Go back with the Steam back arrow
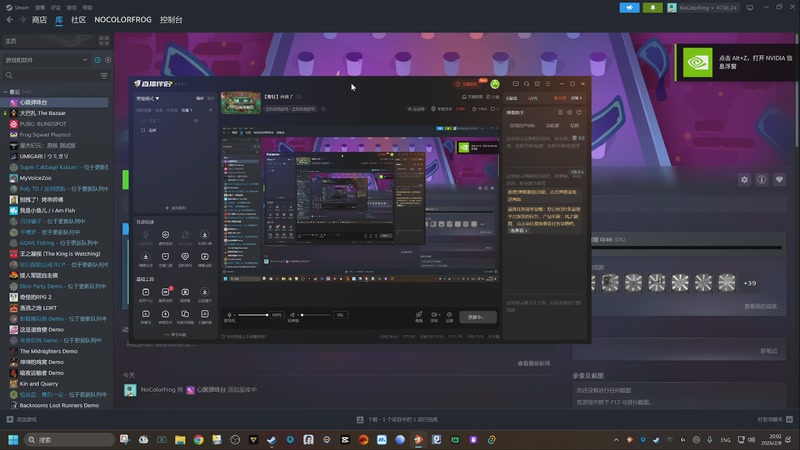800x450 pixels. click(10, 19)
